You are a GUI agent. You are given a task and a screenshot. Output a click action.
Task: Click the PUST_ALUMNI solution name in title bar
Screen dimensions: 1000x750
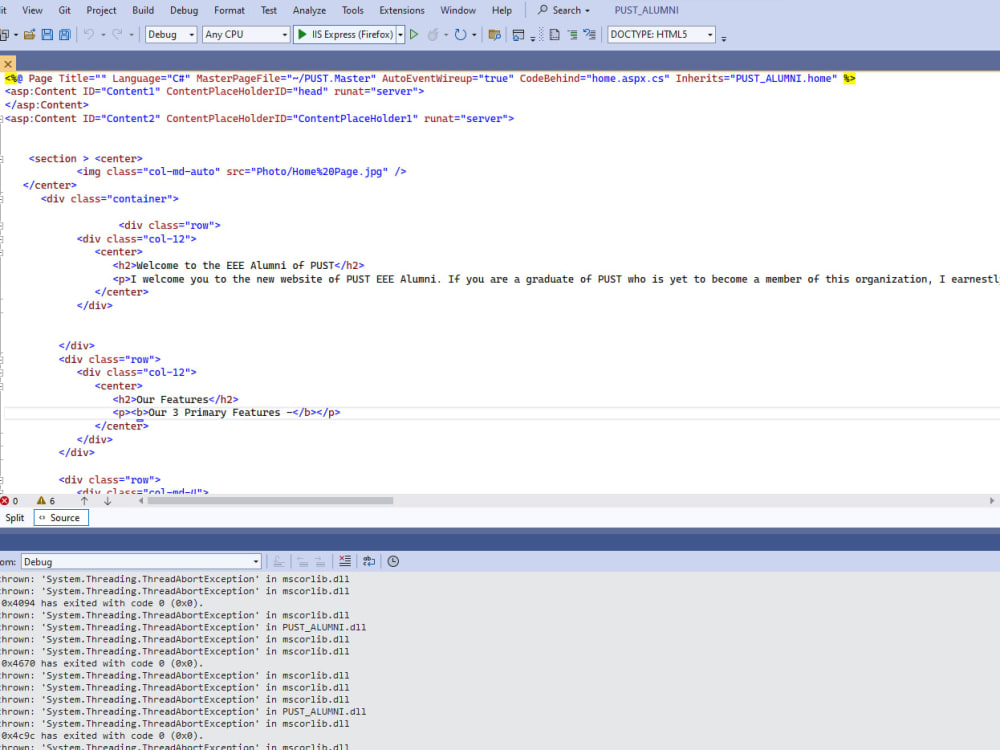click(646, 10)
